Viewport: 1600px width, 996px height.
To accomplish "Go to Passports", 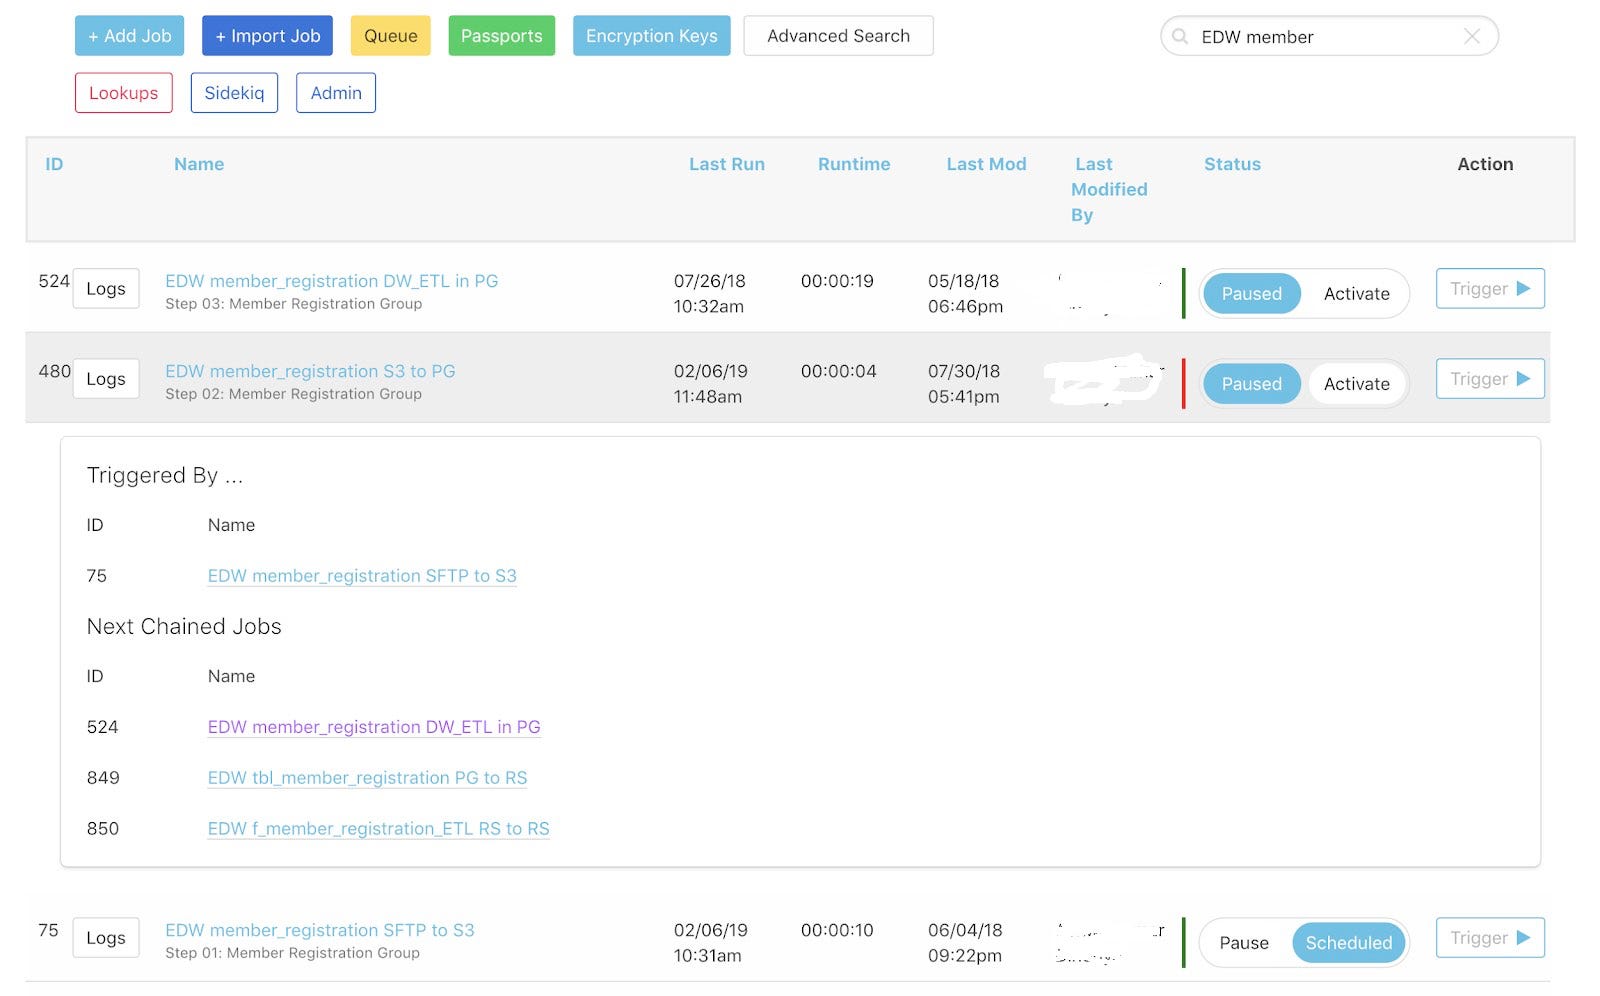I will coord(502,36).
